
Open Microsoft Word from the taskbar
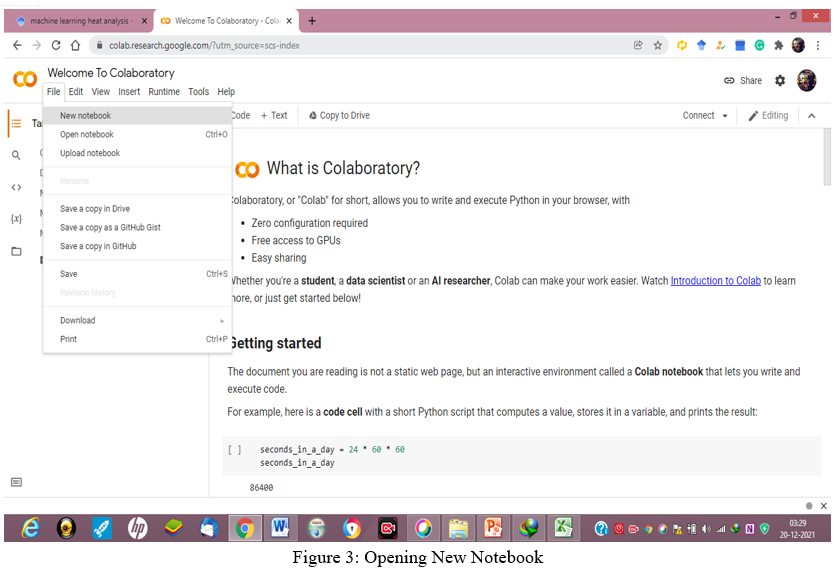pyautogui.click(x=280, y=528)
